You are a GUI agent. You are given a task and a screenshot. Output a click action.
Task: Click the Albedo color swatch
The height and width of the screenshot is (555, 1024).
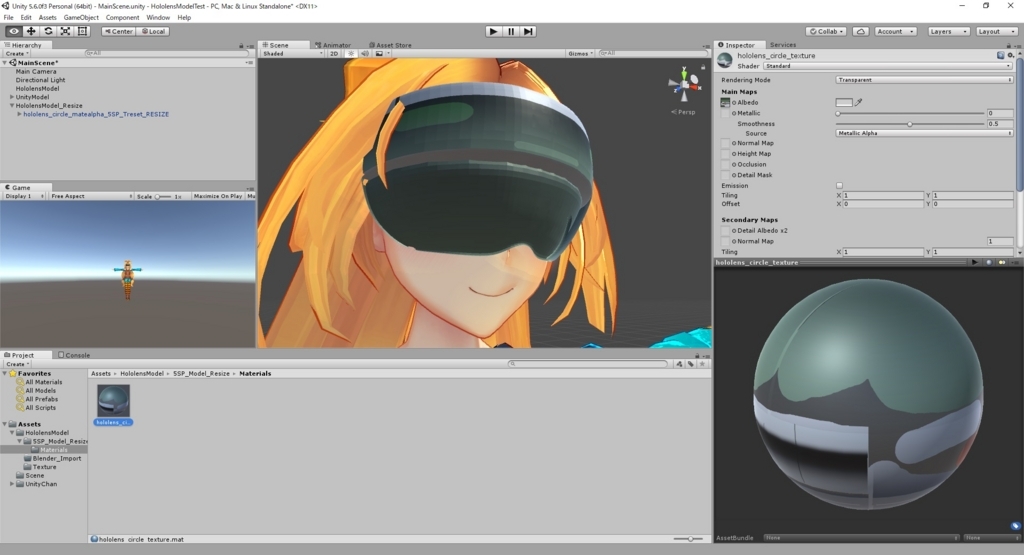click(x=844, y=103)
